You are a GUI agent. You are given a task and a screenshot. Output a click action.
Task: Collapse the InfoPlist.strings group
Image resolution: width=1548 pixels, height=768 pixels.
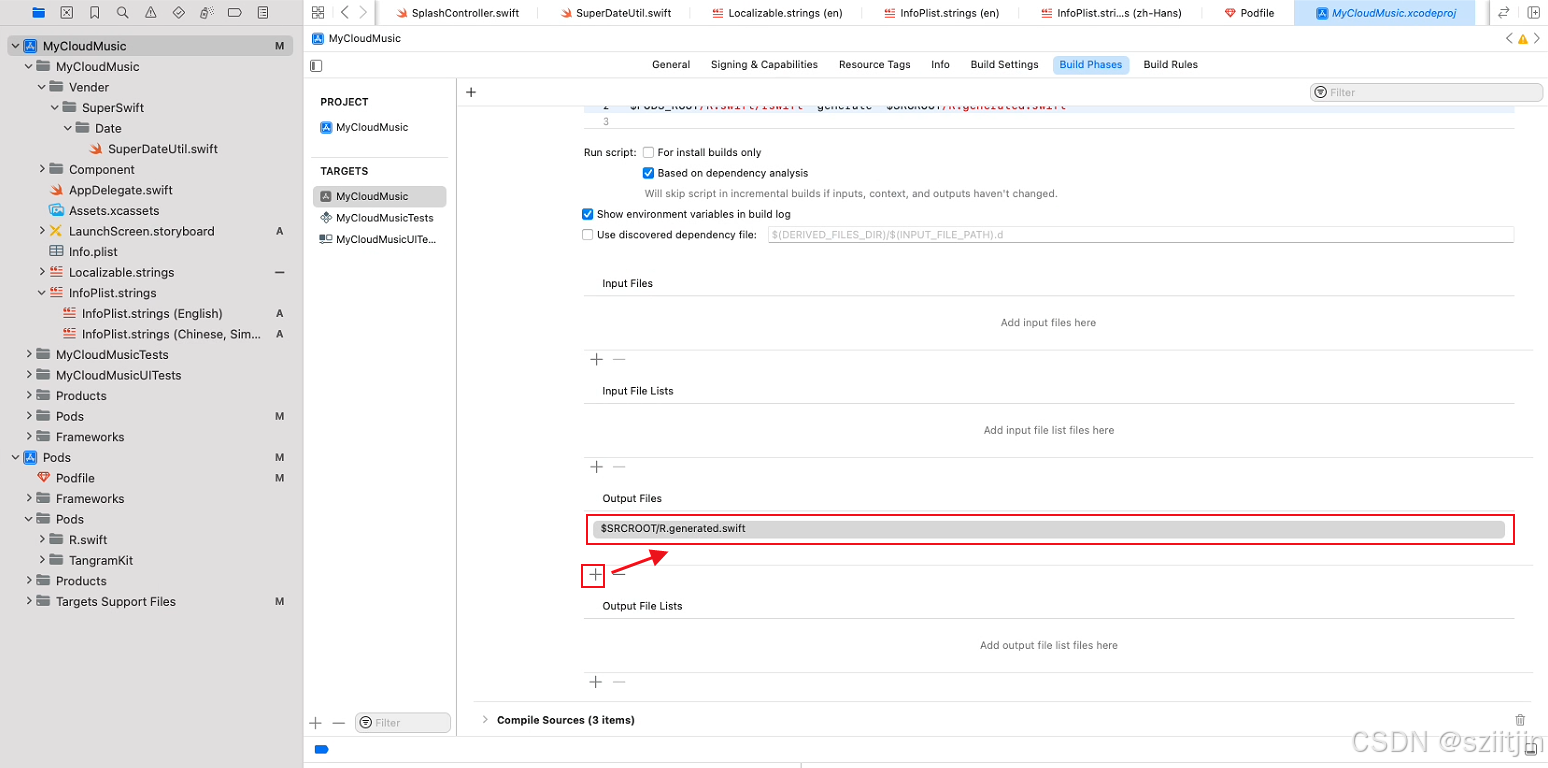click(x=42, y=293)
